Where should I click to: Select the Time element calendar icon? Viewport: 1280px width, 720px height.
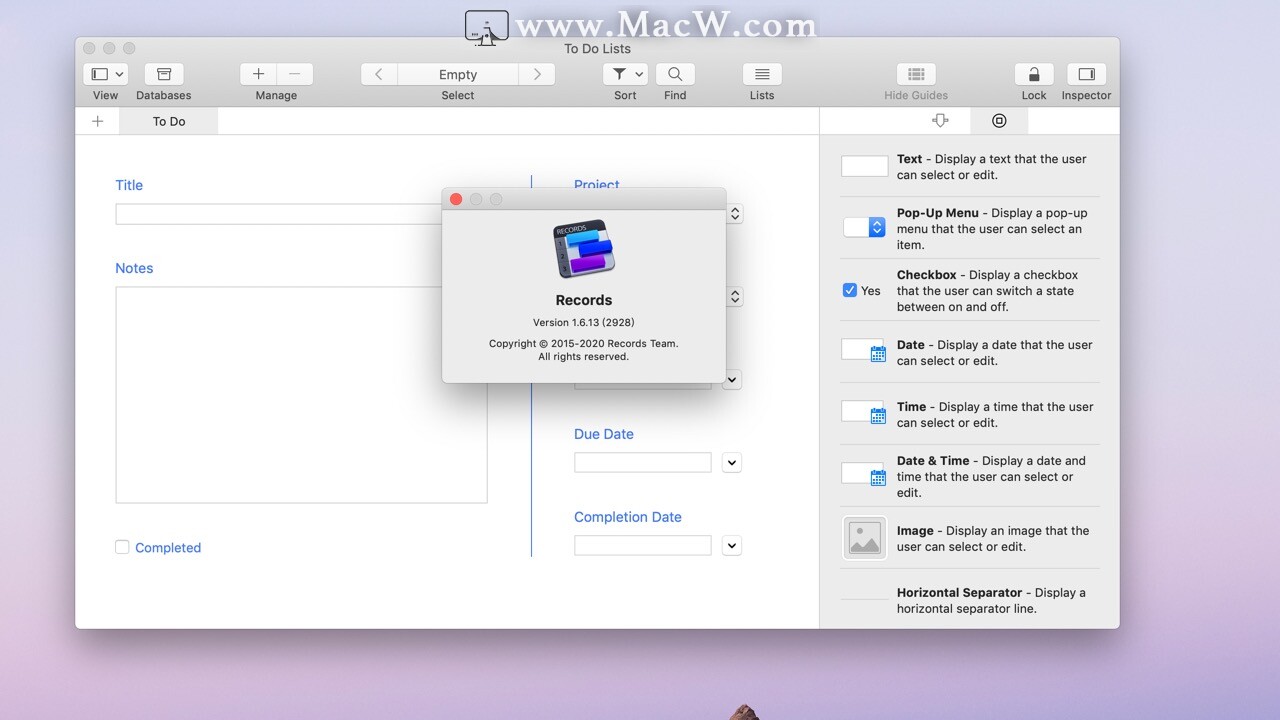coord(878,415)
